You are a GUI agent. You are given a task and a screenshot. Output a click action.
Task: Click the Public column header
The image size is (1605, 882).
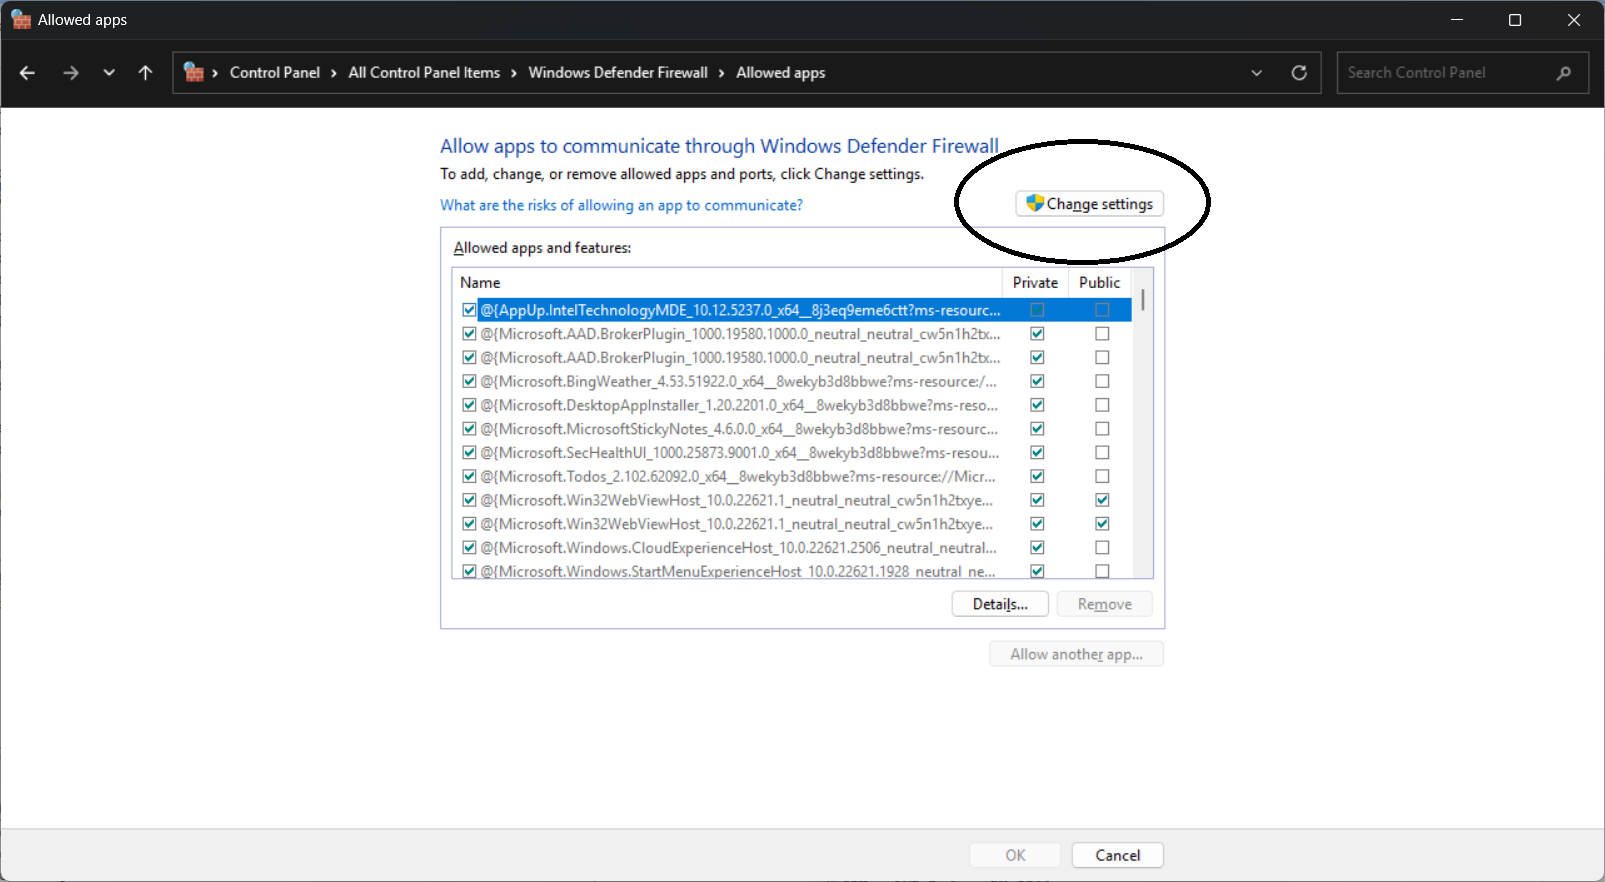(x=1100, y=283)
